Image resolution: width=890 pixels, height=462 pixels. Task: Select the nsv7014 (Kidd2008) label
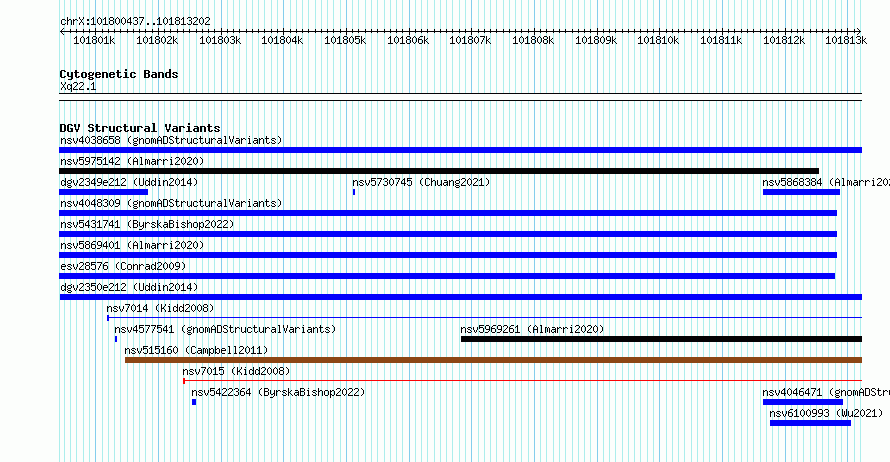click(160, 308)
